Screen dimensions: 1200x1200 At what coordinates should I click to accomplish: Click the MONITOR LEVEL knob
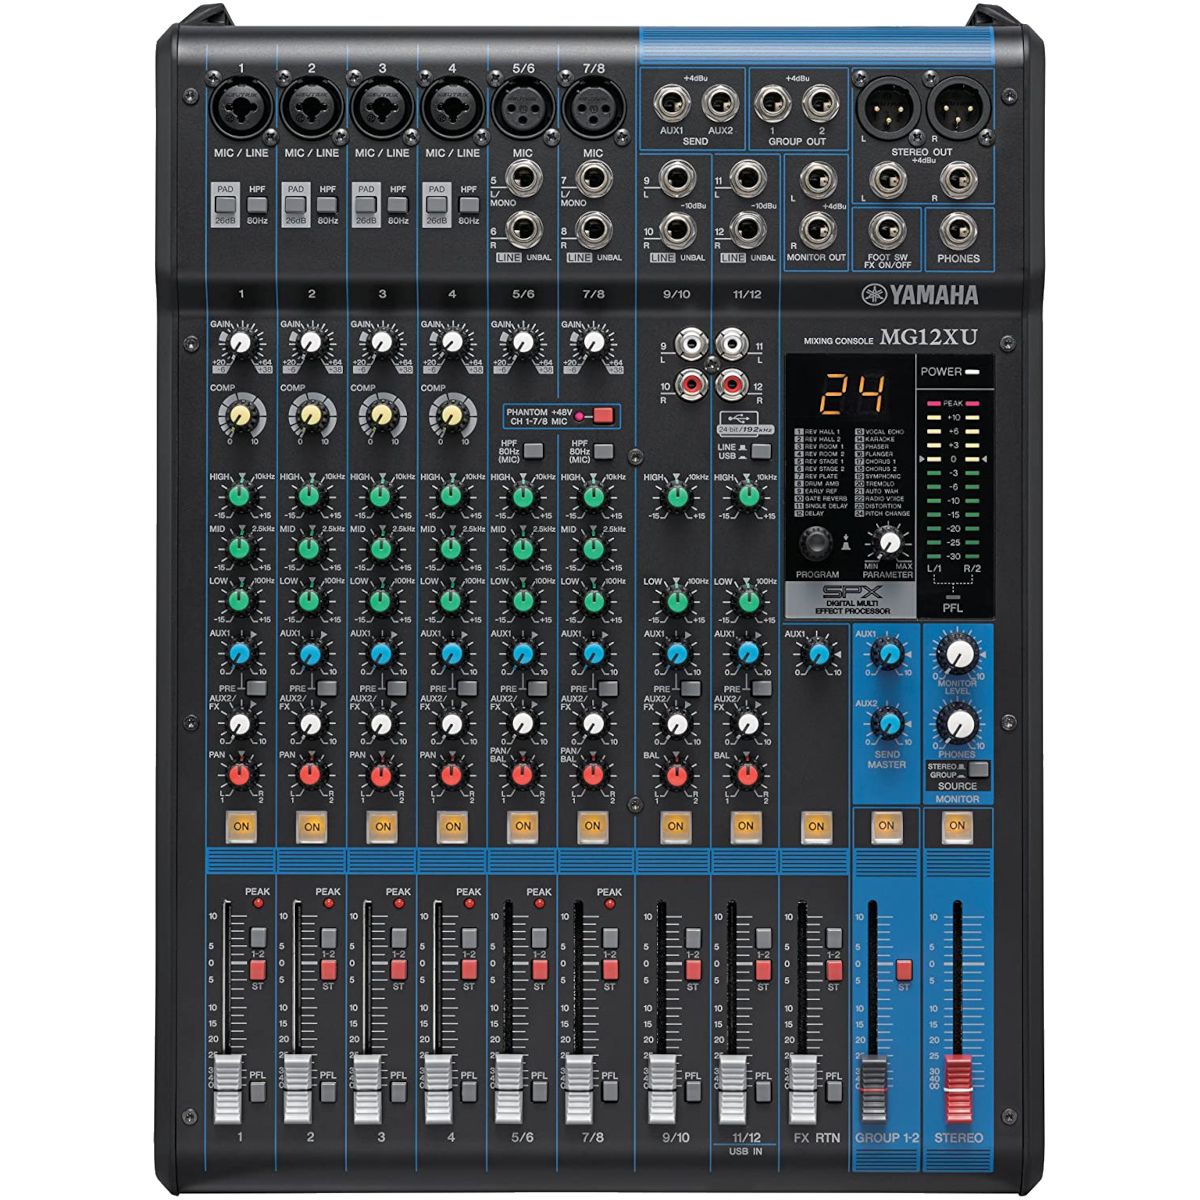click(x=958, y=654)
